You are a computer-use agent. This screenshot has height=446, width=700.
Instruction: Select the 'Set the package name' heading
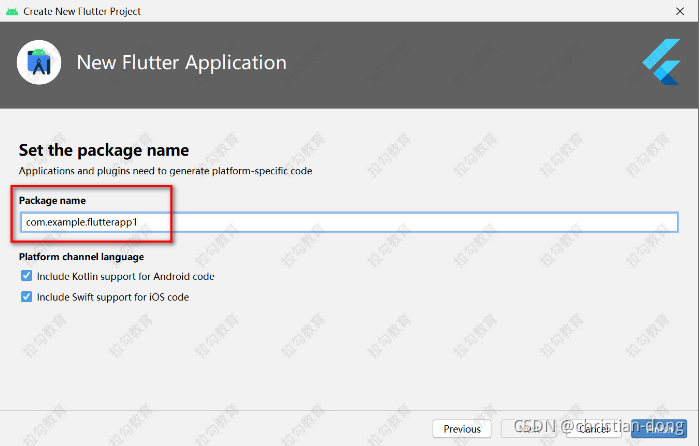pyautogui.click(x=104, y=150)
